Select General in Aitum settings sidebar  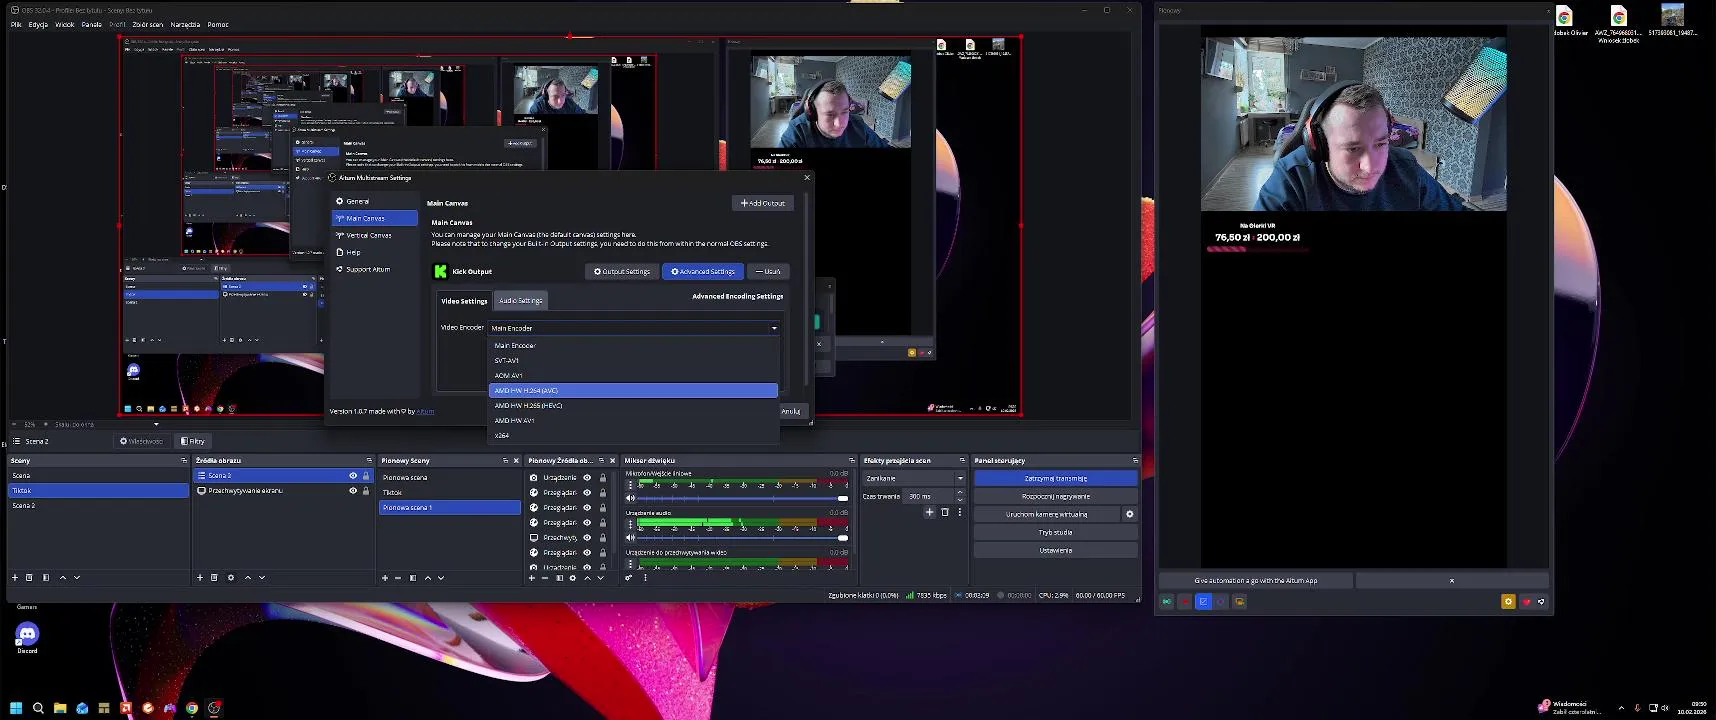[375, 201]
